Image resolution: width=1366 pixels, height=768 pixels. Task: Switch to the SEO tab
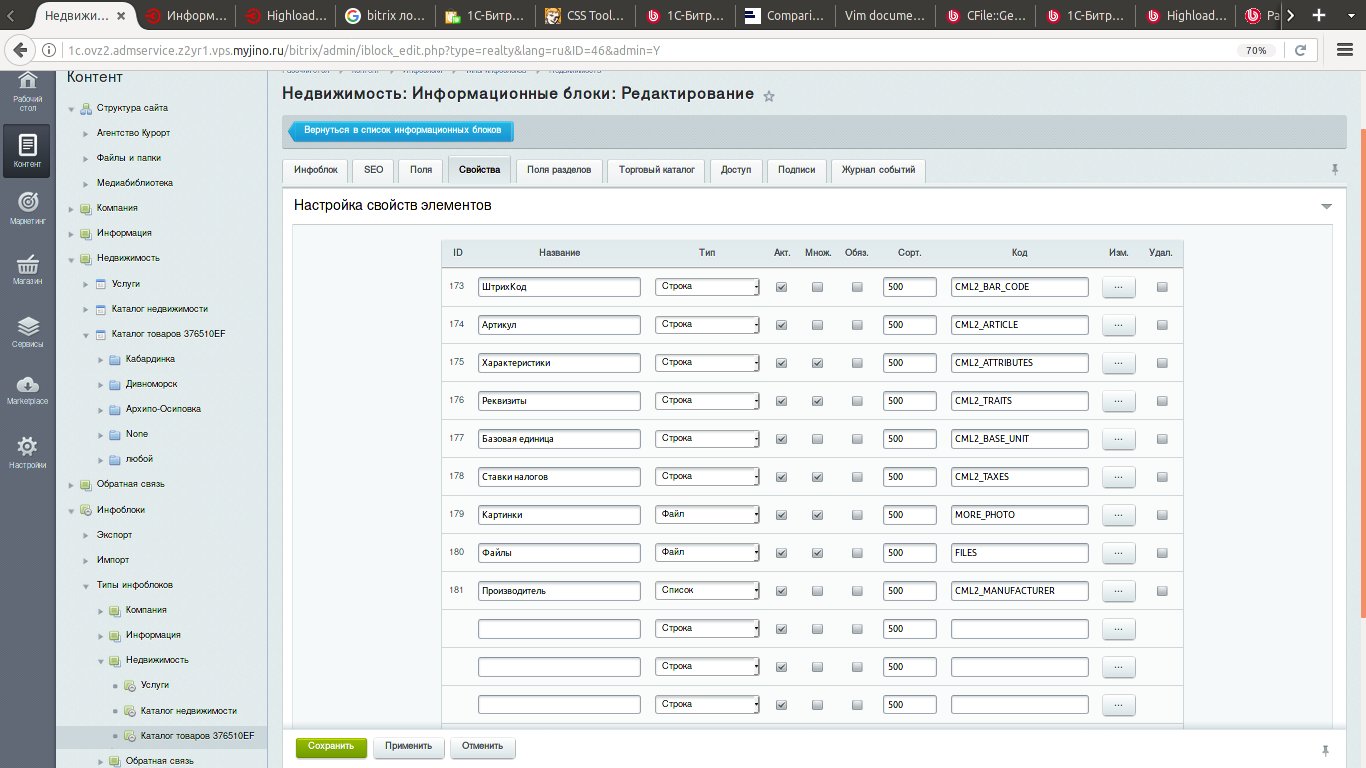[373, 171]
